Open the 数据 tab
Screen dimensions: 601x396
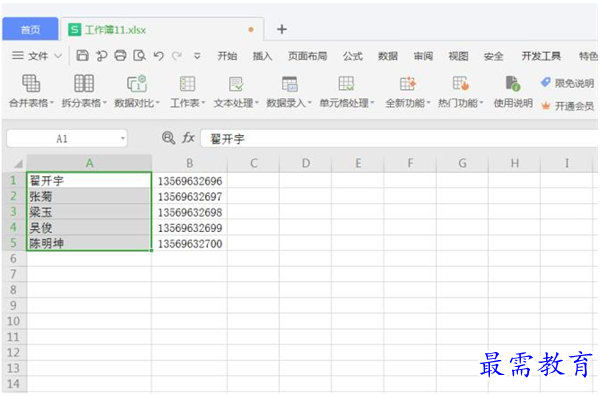(388, 56)
